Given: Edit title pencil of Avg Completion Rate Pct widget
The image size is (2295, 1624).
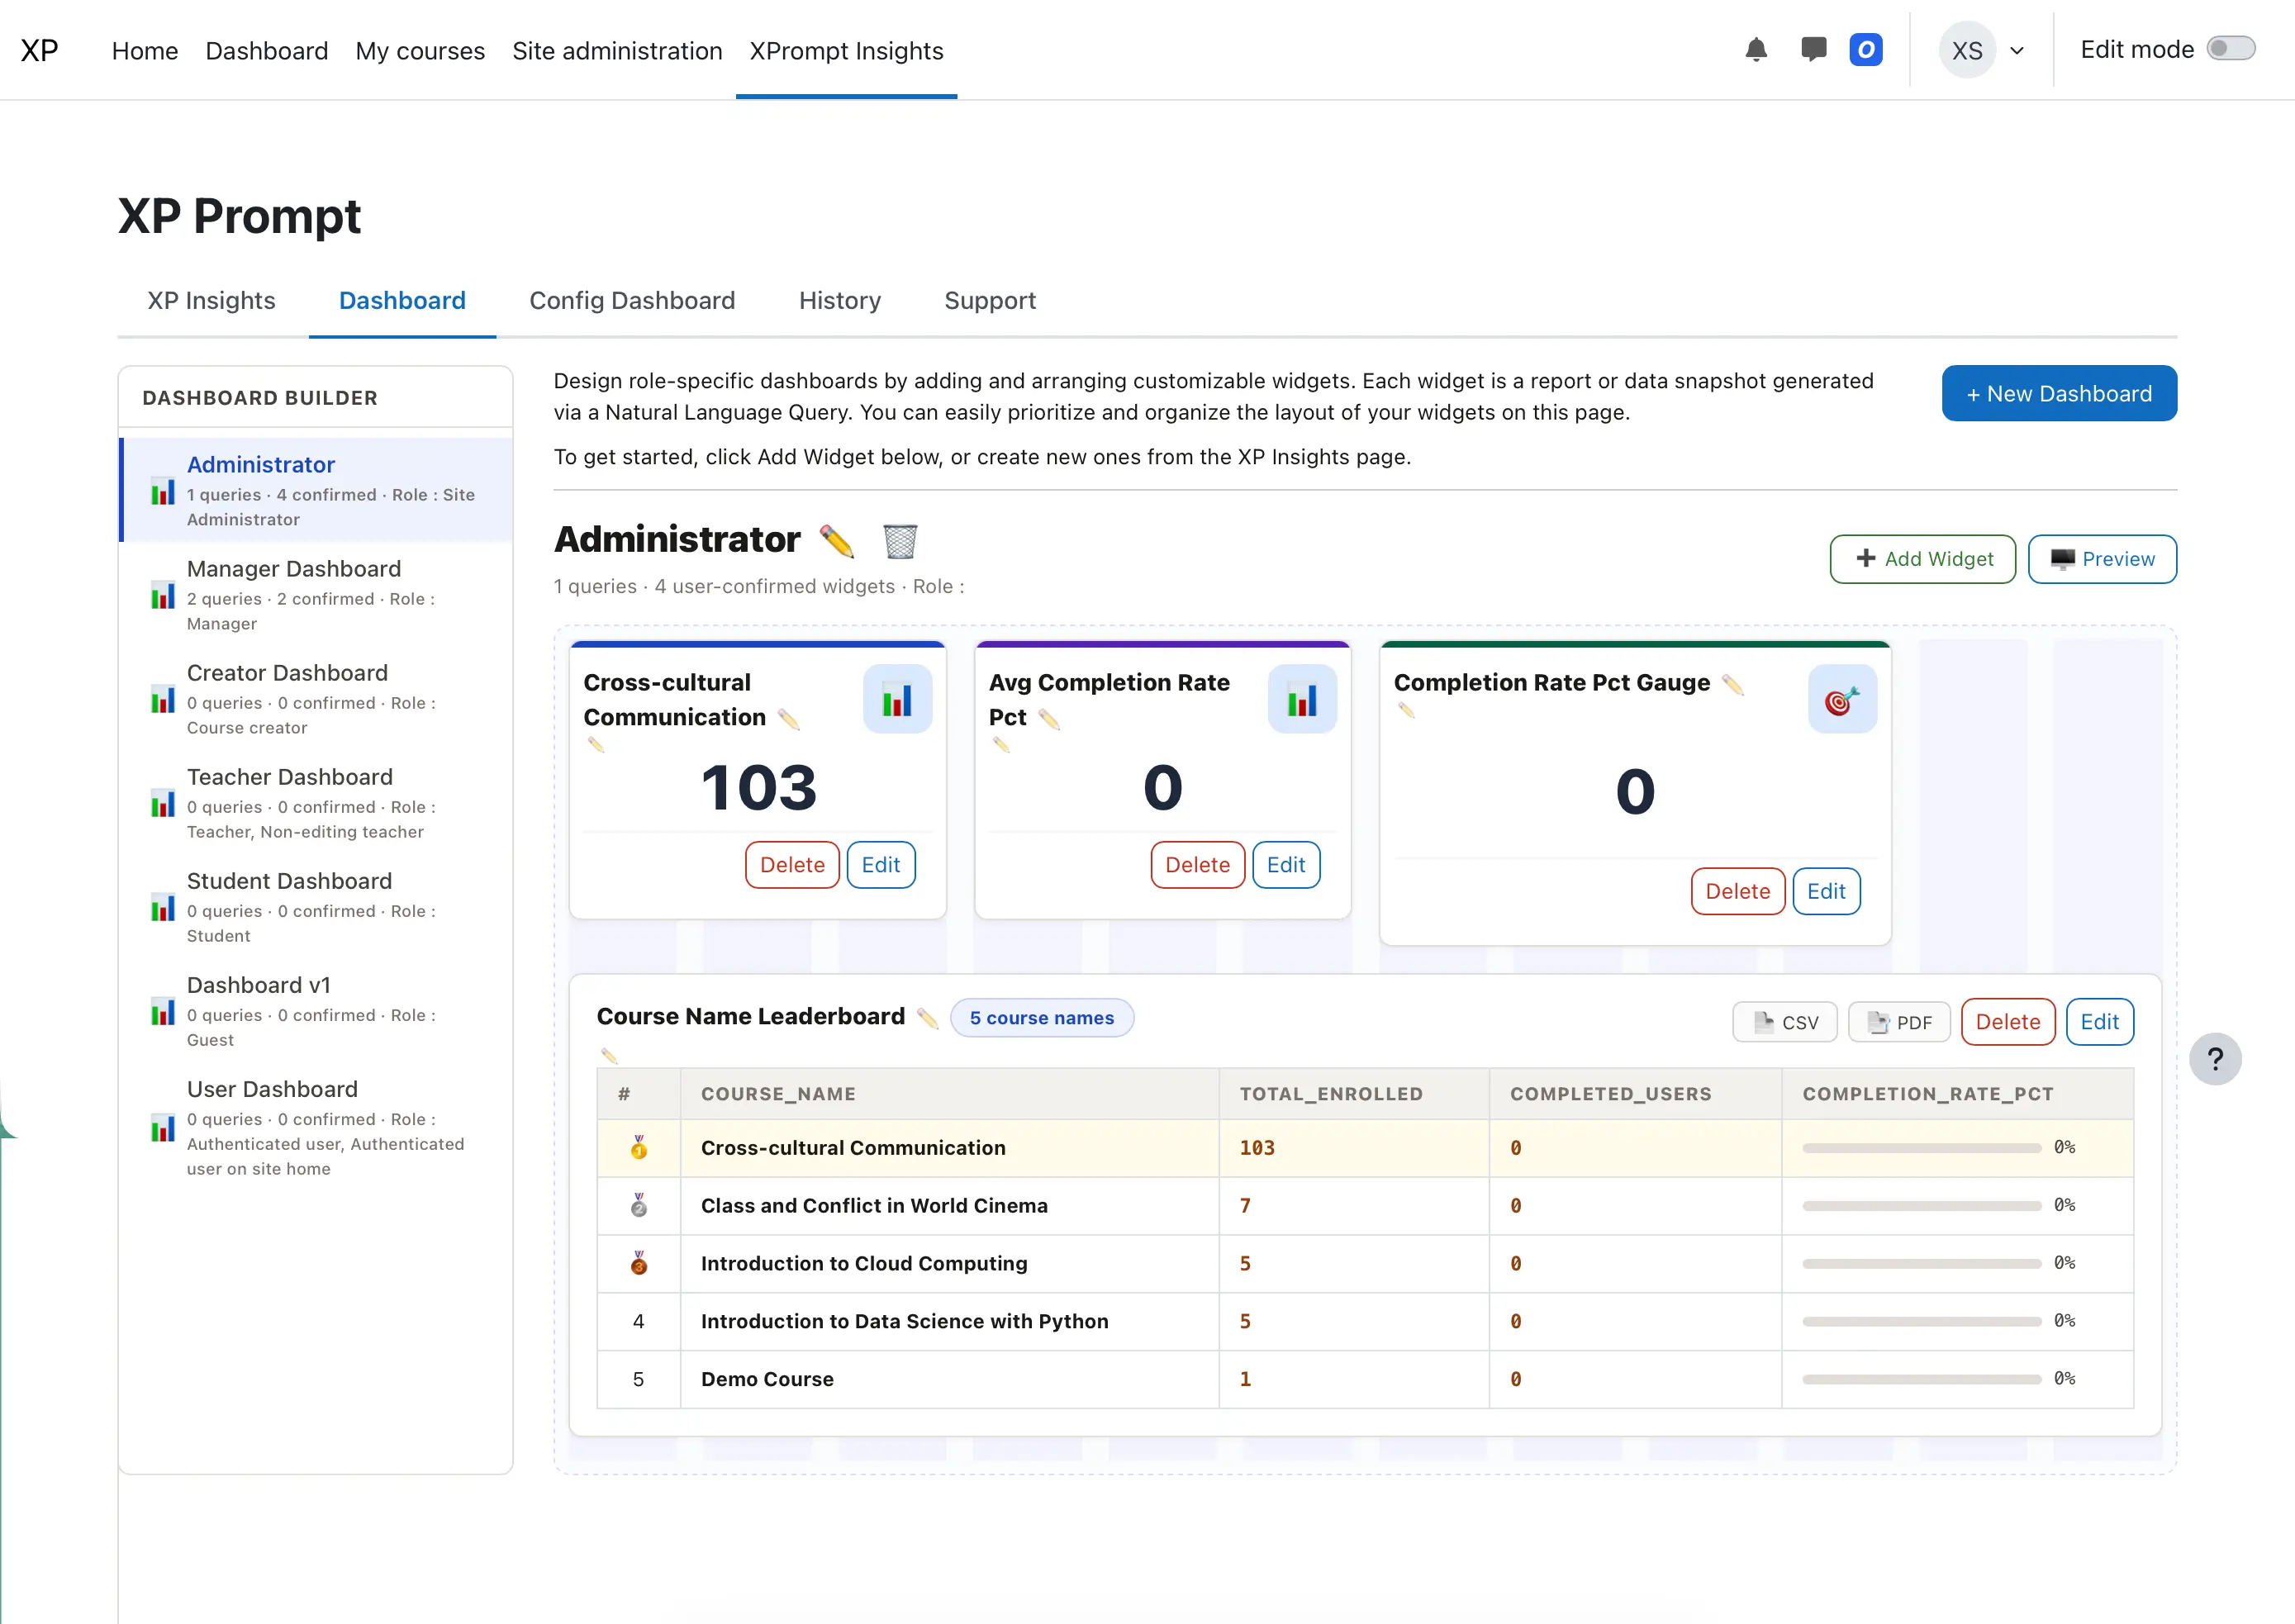Looking at the screenshot, I should [x=1050, y=719].
